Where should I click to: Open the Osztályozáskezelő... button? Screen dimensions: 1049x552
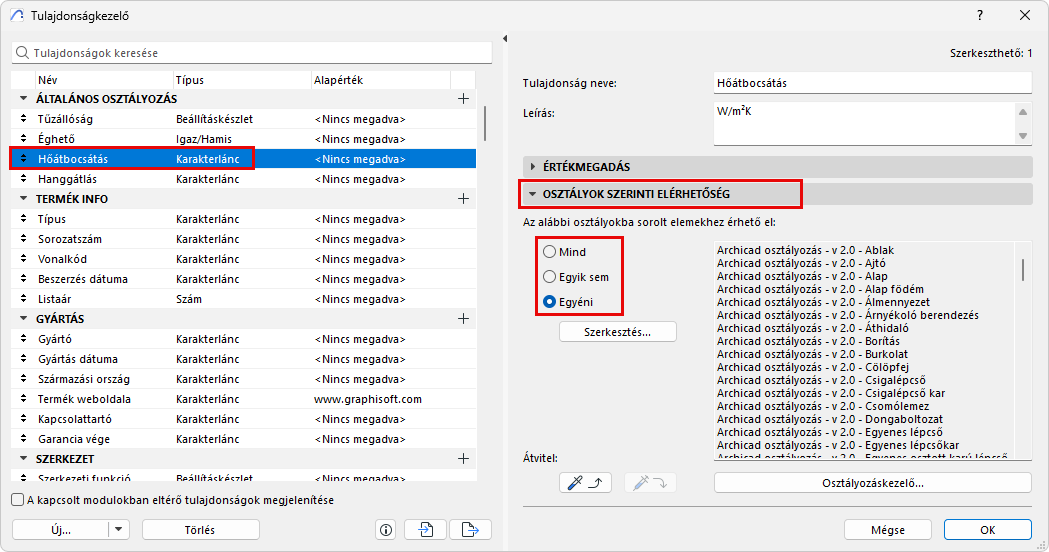coord(872,482)
